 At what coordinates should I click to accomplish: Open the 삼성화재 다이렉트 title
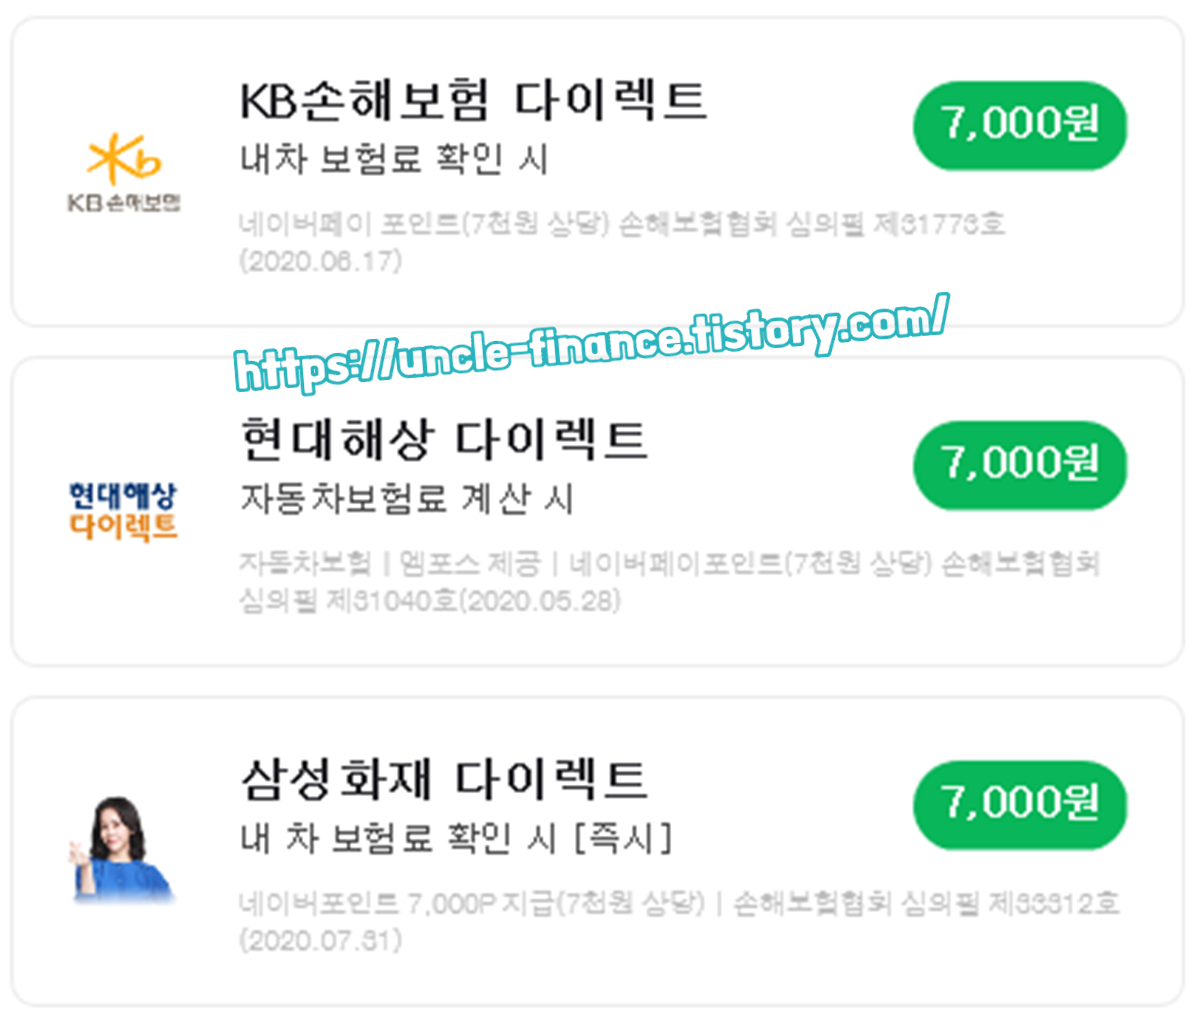coord(444,780)
